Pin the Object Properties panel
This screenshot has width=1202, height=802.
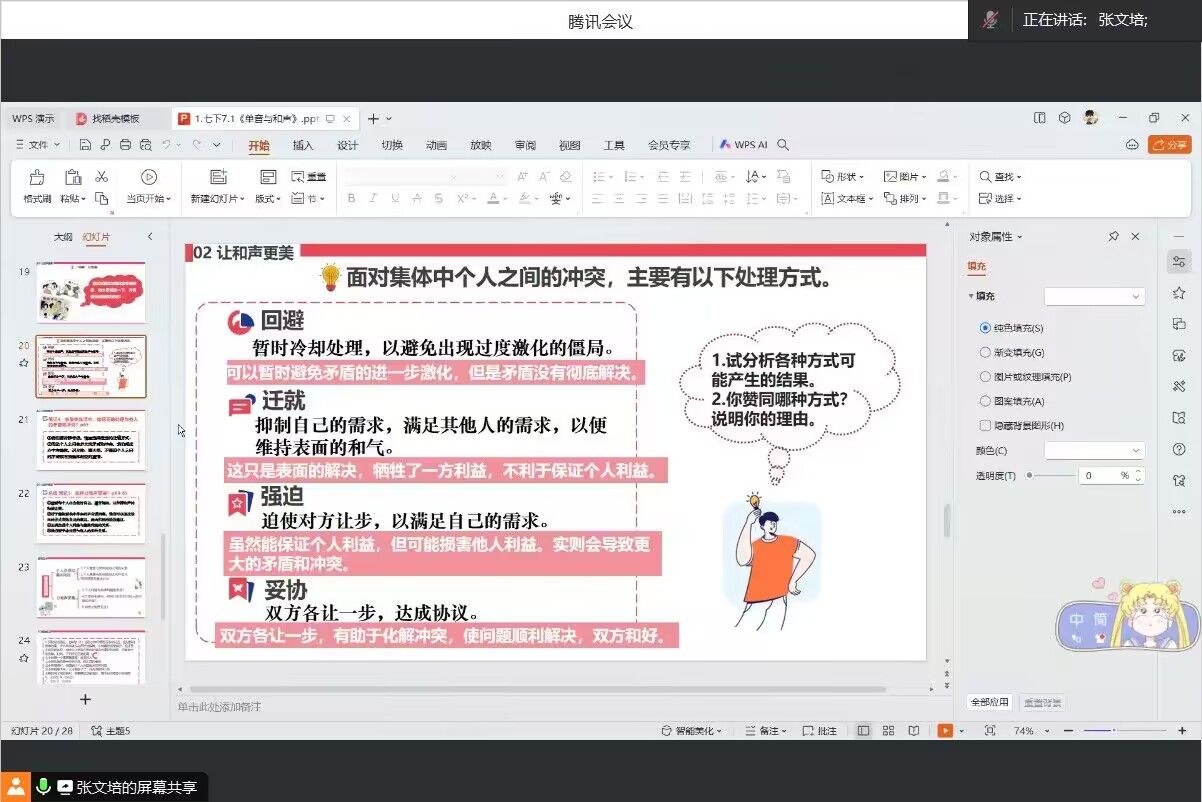click(1113, 237)
